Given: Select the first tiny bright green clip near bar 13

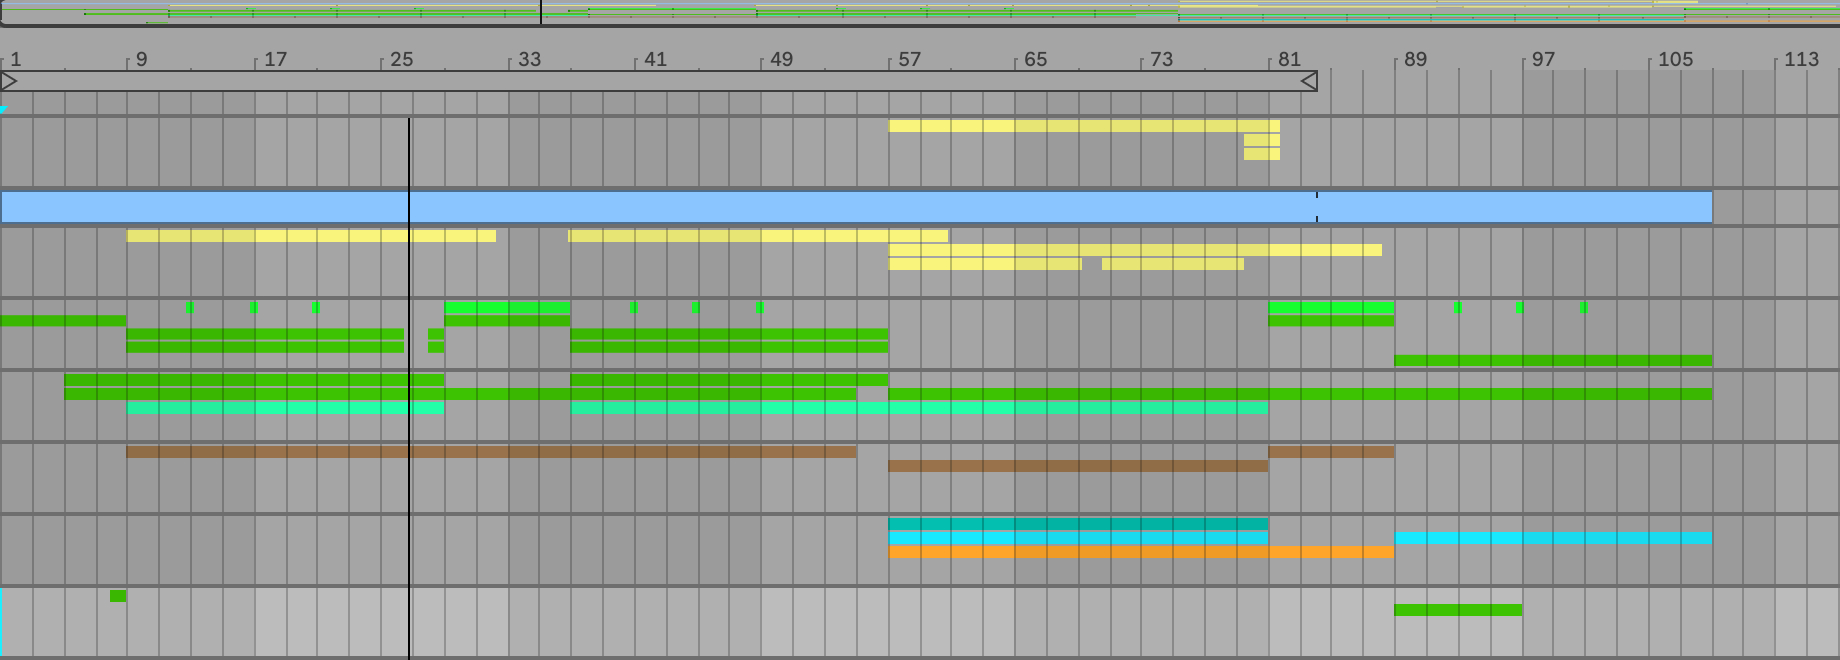Looking at the screenshot, I should [x=190, y=308].
